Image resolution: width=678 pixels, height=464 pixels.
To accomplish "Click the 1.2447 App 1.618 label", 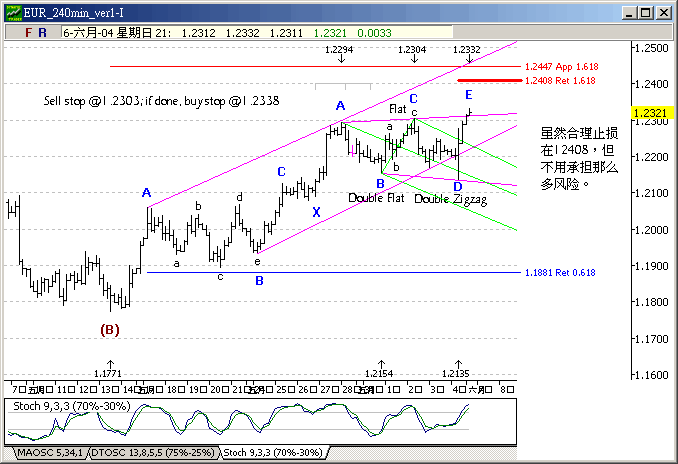I will point(562,67).
